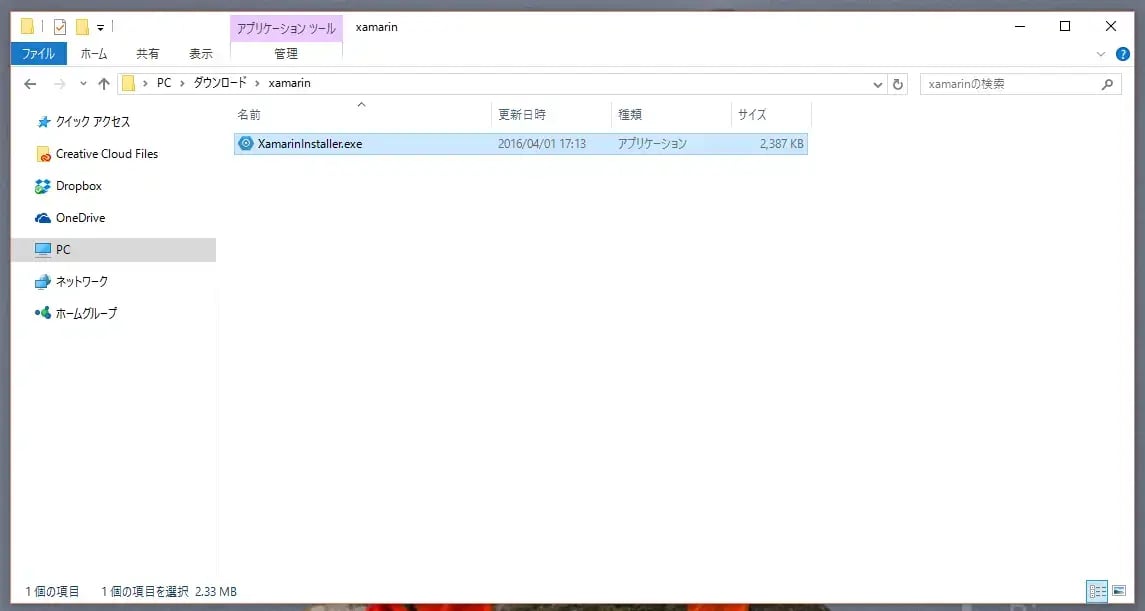Expand the chevron before PC in breadcrumb
The width and height of the screenshot is (1145, 611).
(x=145, y=83)
